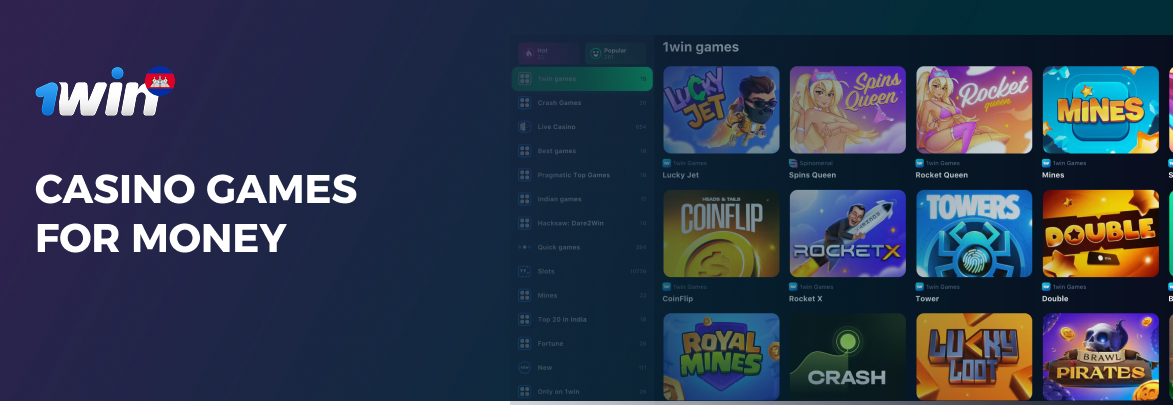This screenshot has height=405, width=1173.
Task: Click the 1win logo
Action: (105, 92)
